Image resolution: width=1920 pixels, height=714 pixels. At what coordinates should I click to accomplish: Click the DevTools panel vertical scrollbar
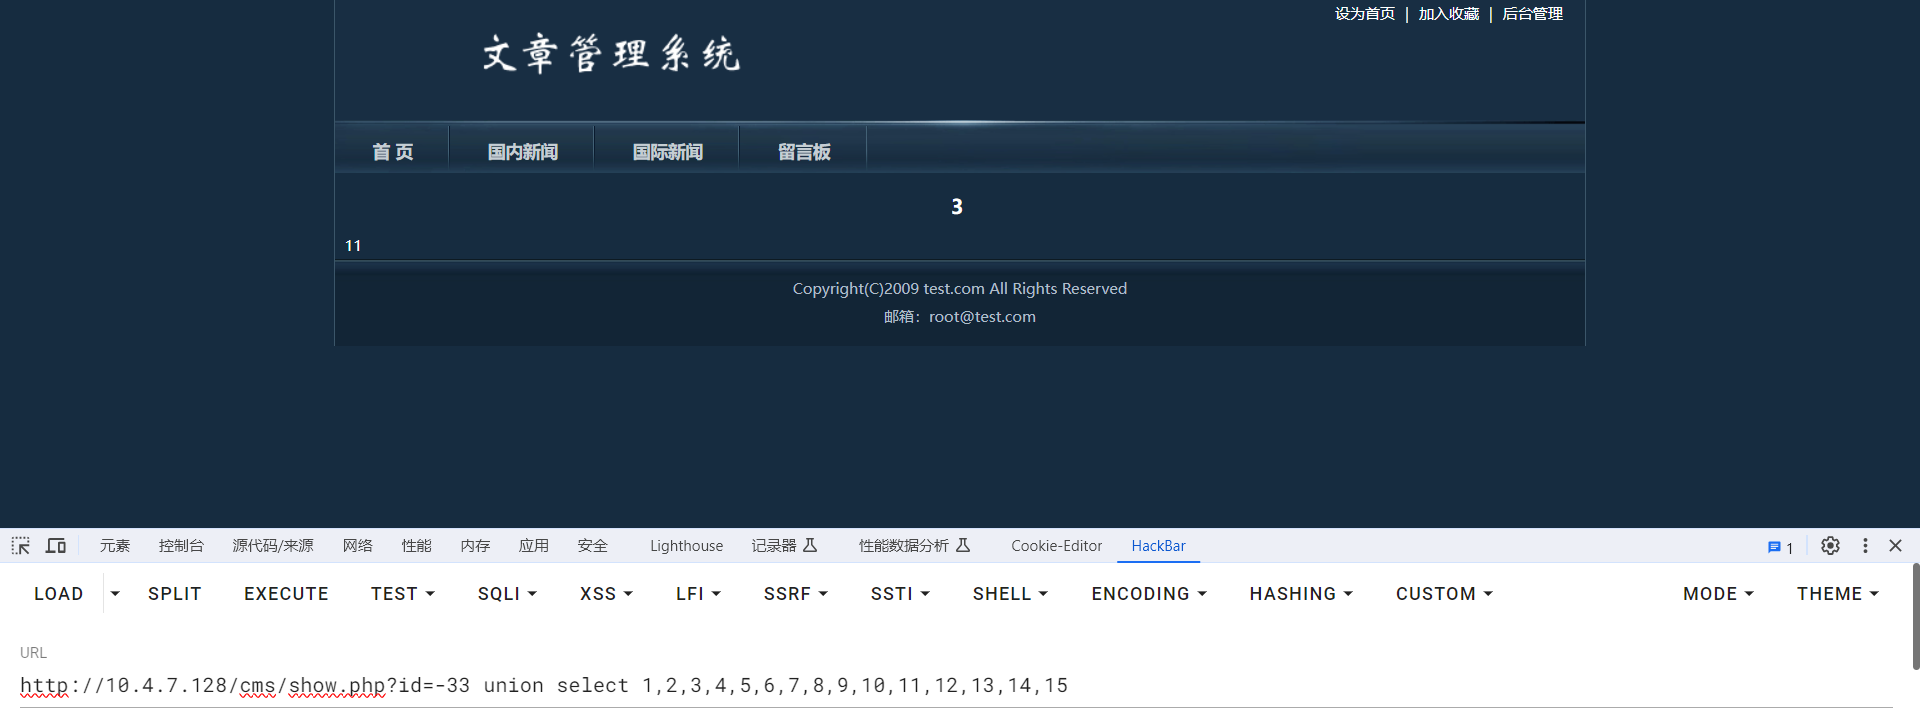(x=1915, y=616)
